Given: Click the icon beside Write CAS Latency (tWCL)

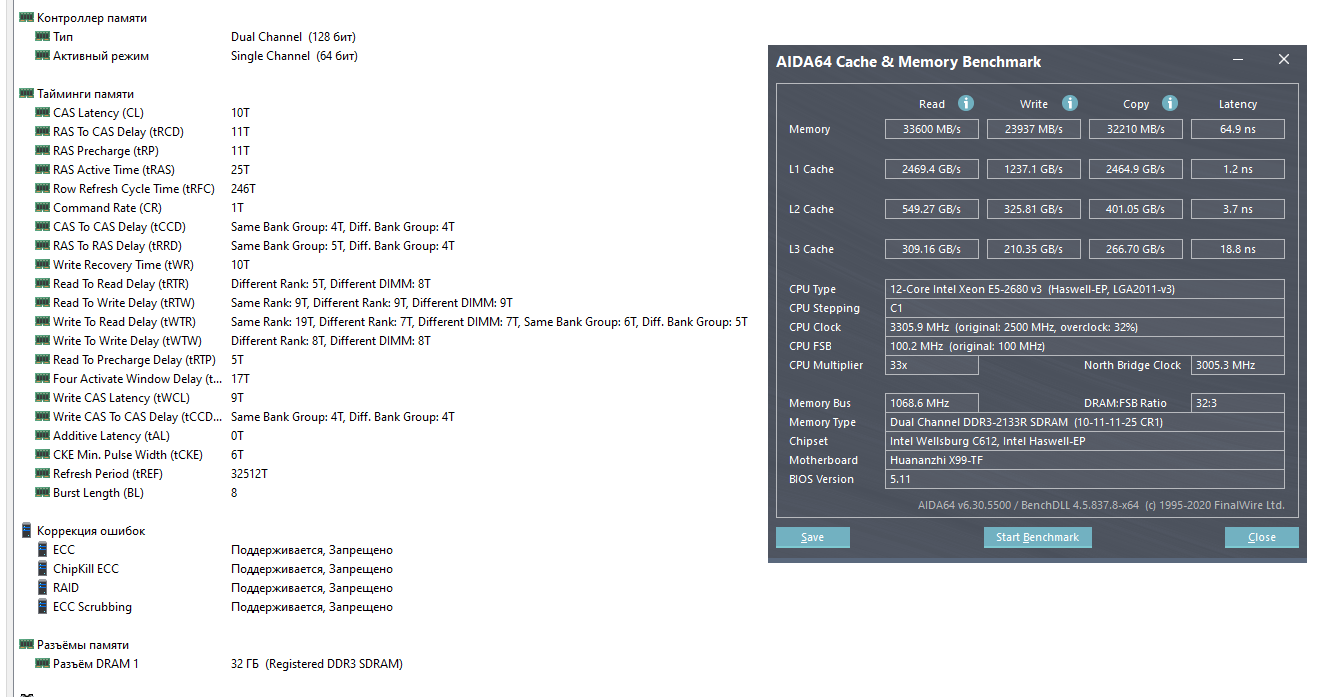Looking at the screenshot, I should click(42, 398).
